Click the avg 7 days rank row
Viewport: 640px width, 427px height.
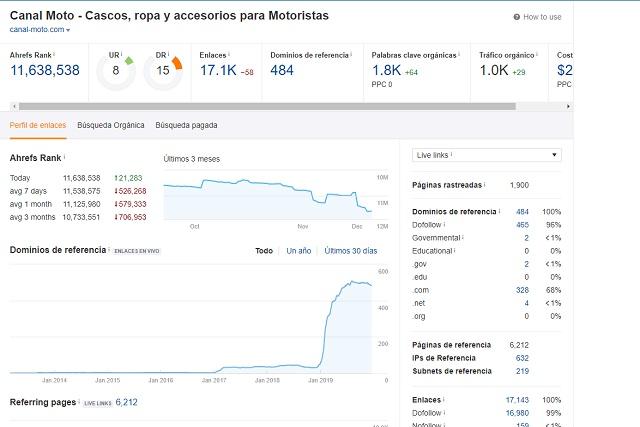78,191
